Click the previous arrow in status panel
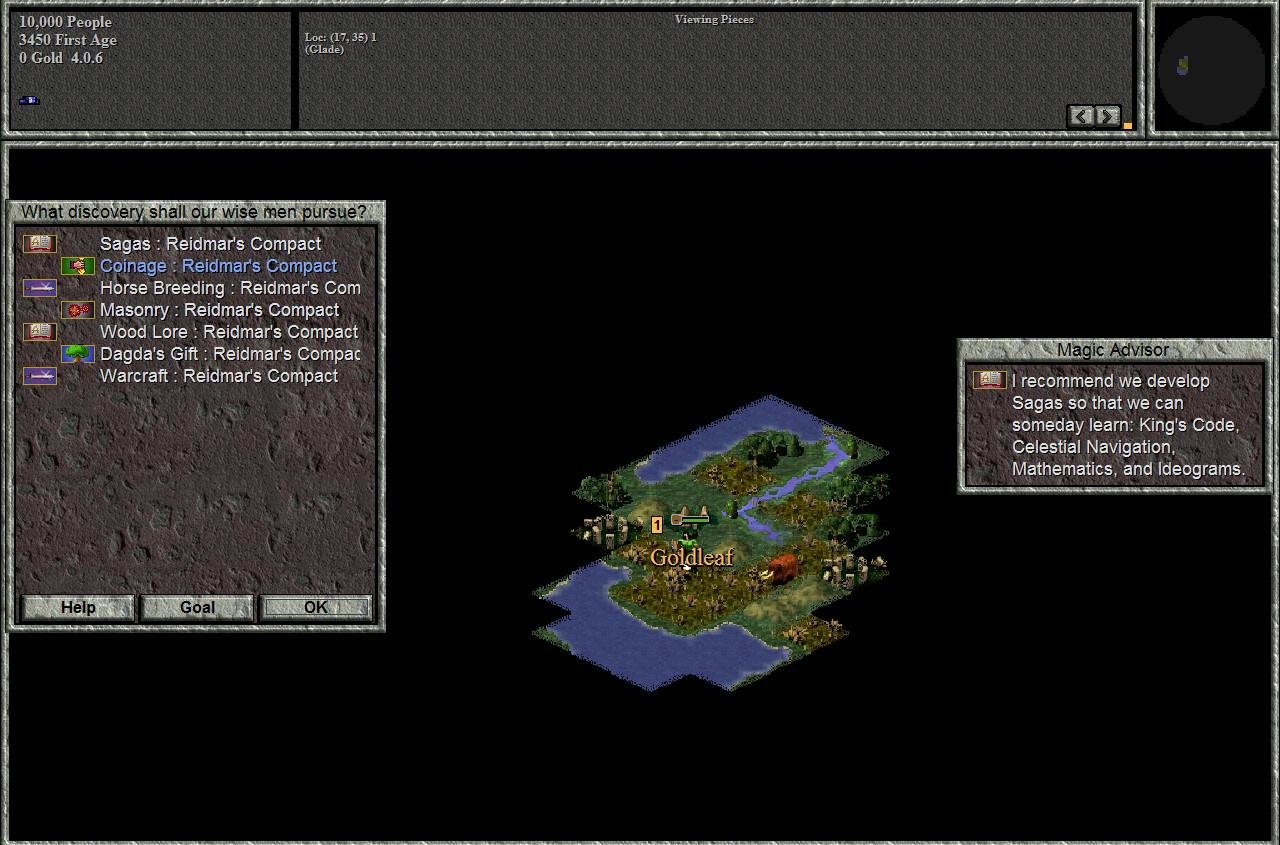 pos(1081,116)
